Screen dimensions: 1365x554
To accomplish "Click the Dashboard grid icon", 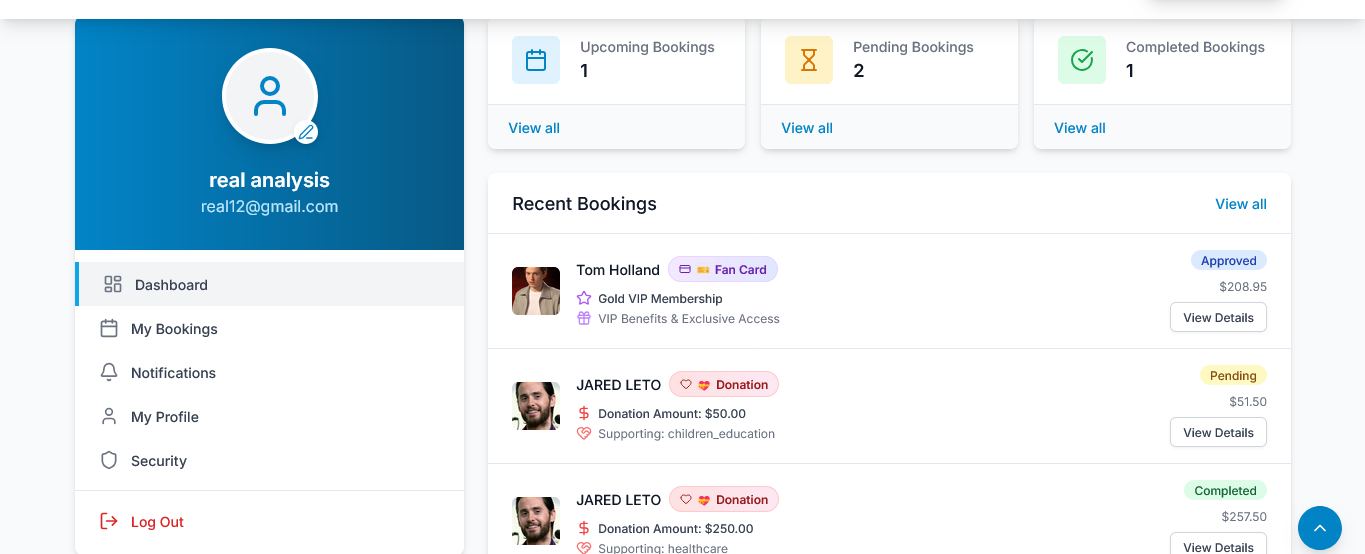I will pos(113,284).
